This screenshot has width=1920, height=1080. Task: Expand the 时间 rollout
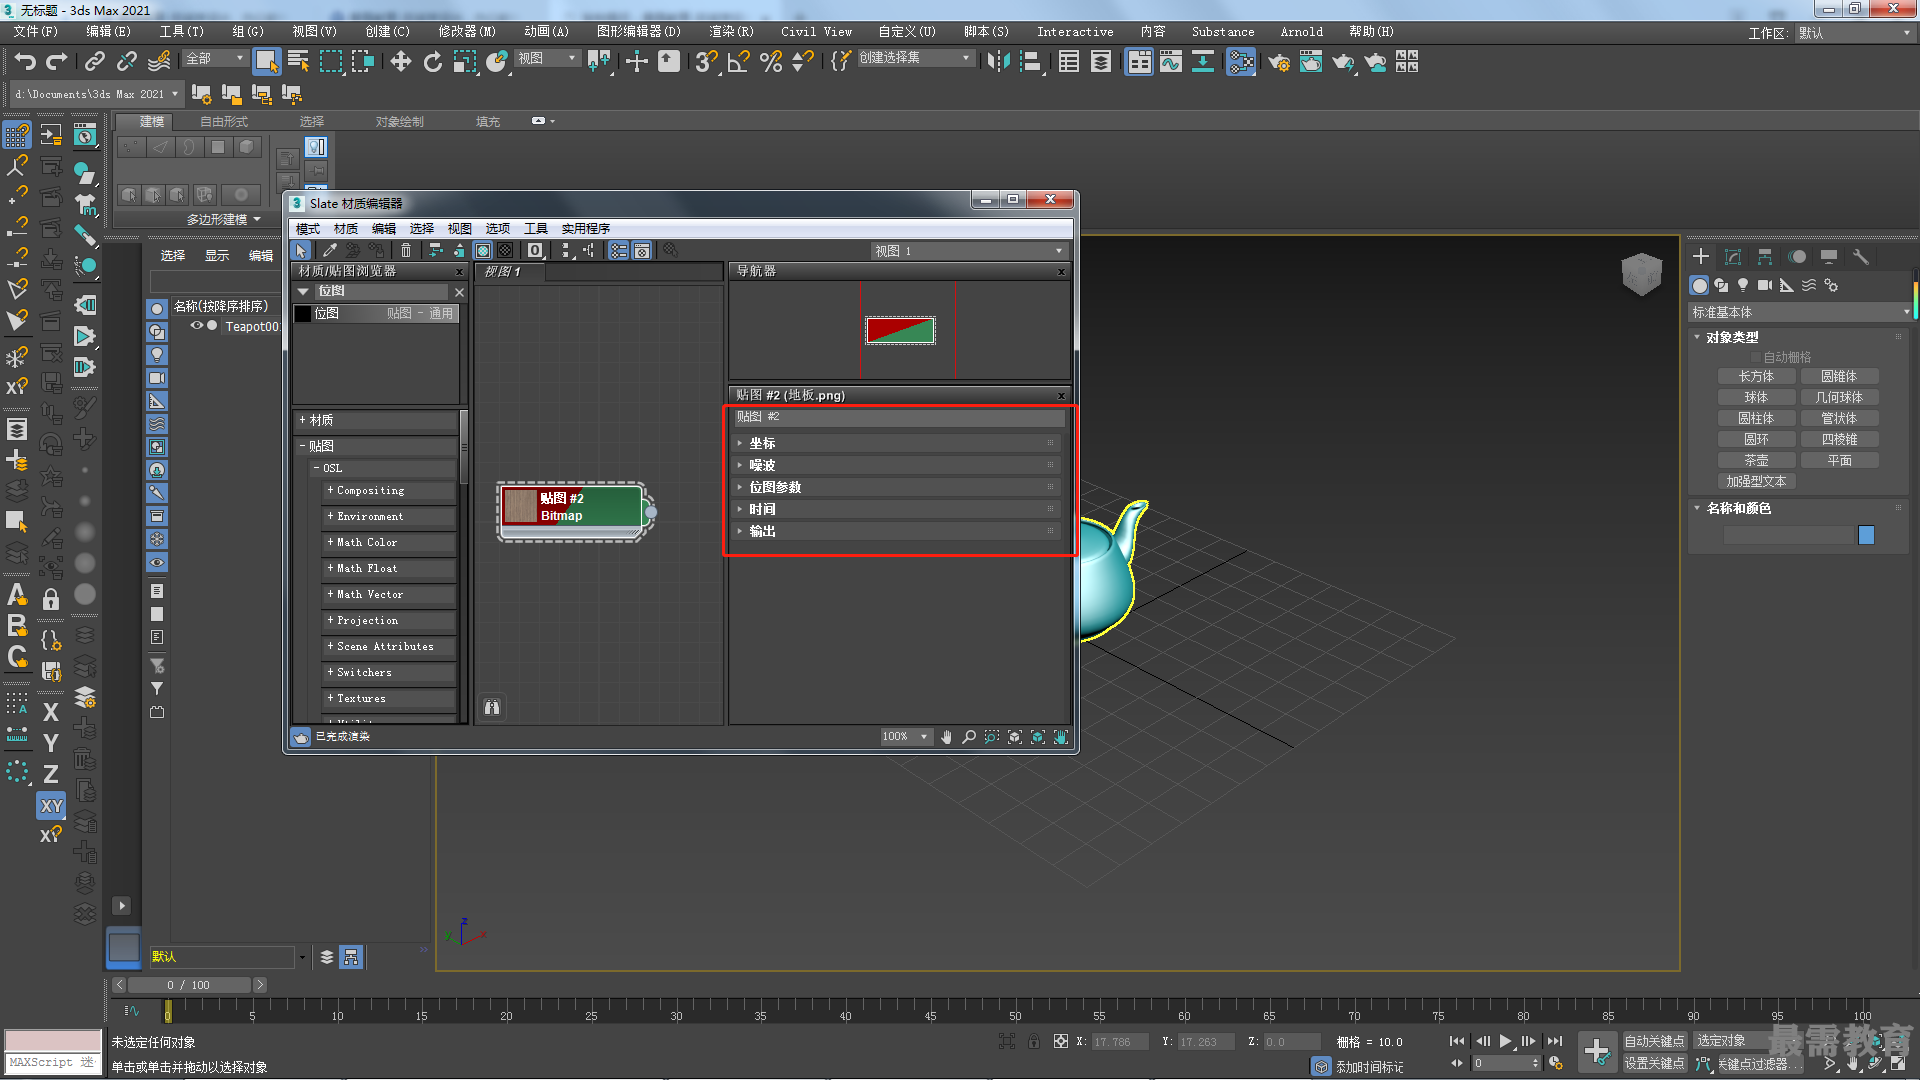(x=896, y=509)
